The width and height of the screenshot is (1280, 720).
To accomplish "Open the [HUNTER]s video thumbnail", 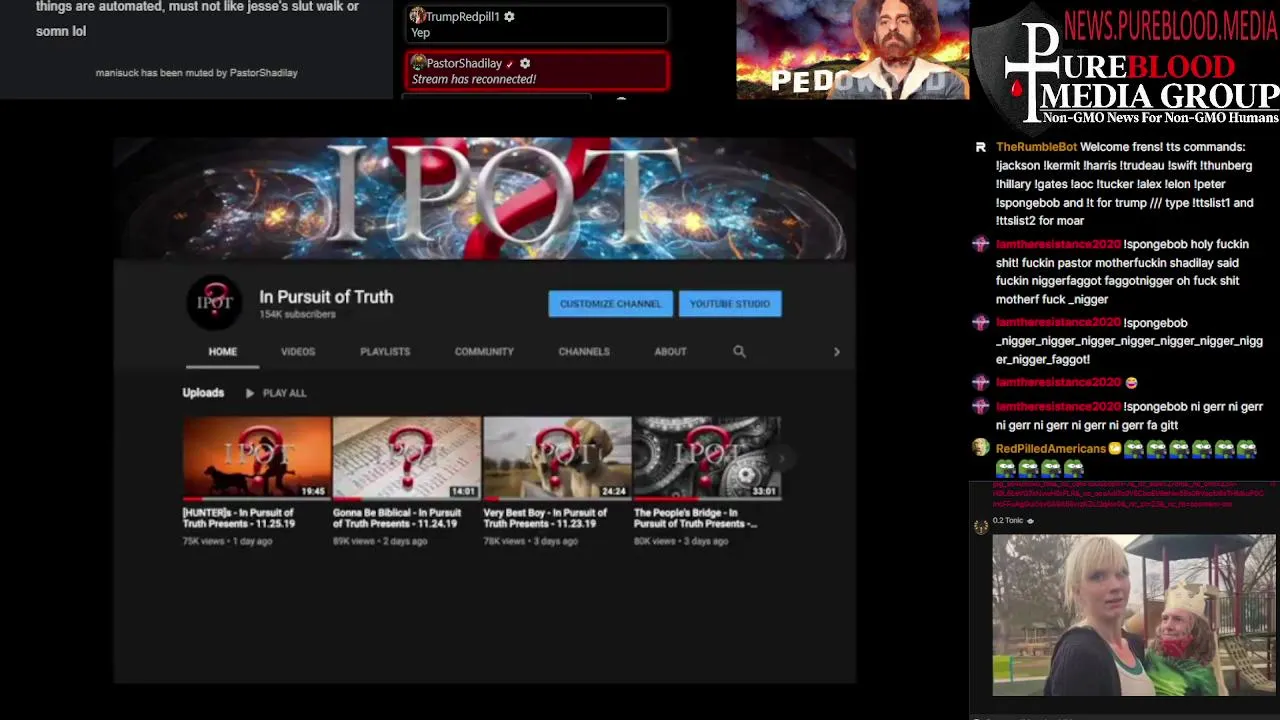I will (x=256, y=458).
